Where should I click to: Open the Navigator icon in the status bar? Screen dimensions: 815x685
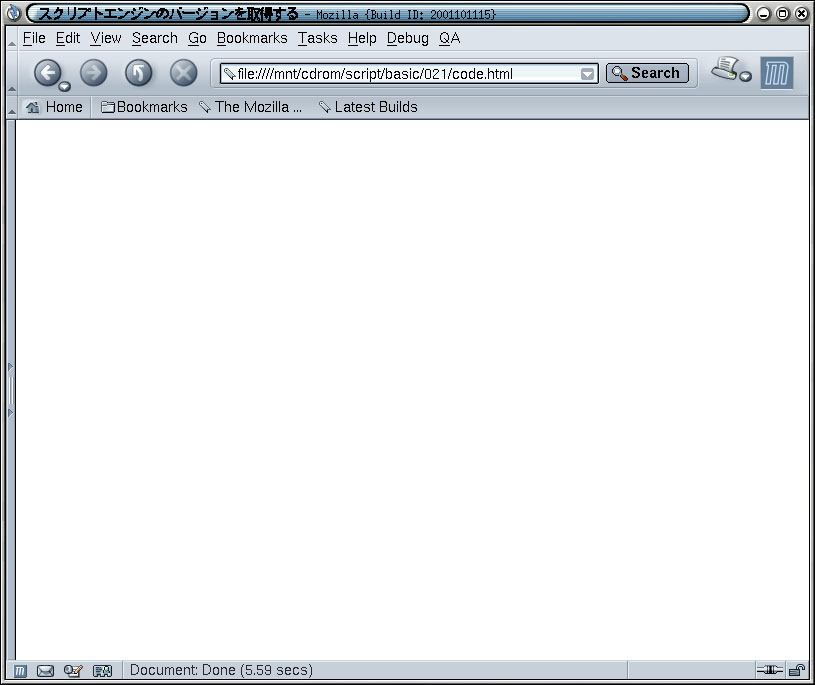pos(20,671)
